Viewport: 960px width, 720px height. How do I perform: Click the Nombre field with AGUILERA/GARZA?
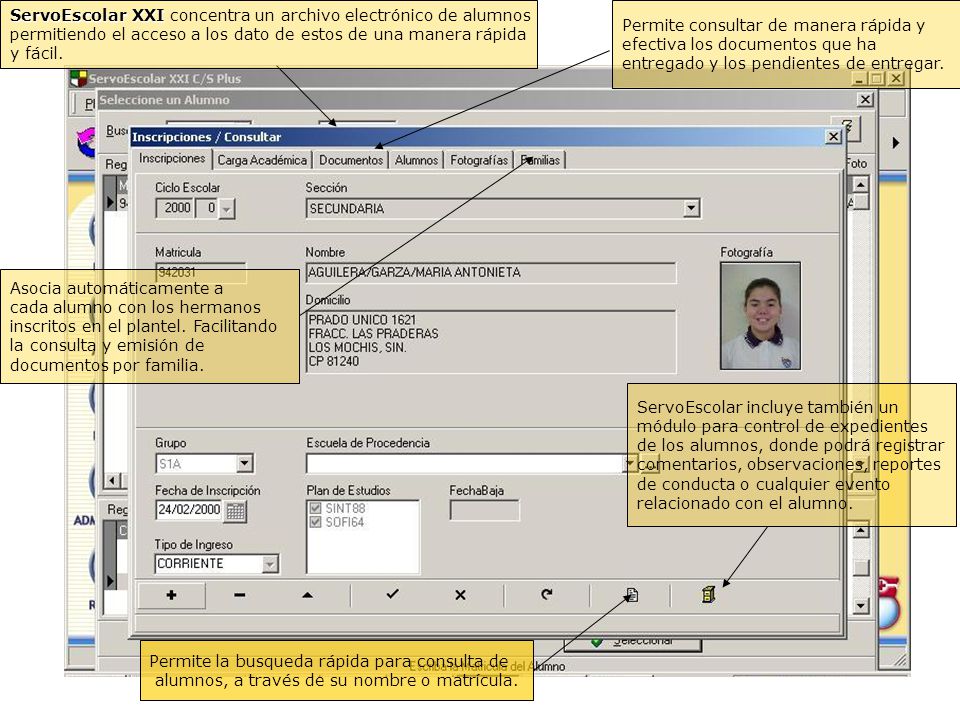490,272
